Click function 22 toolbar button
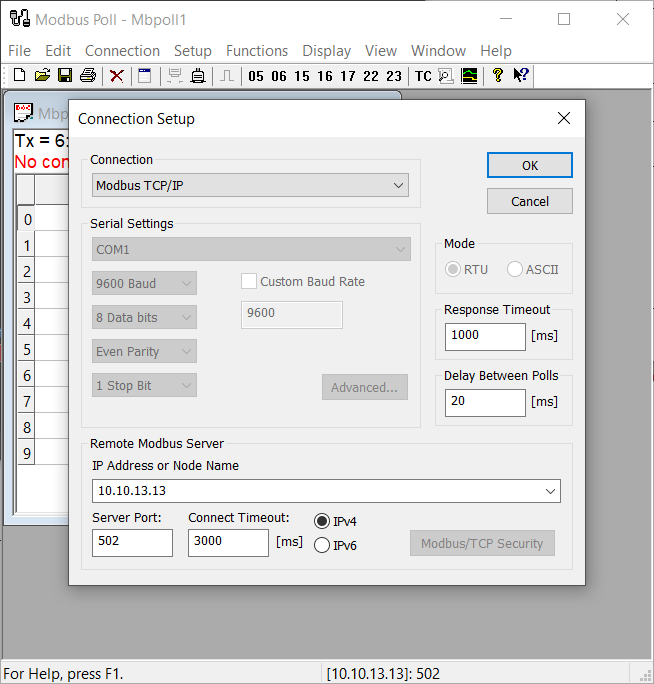This screenshot has width=654, height=684. [371, 76]
